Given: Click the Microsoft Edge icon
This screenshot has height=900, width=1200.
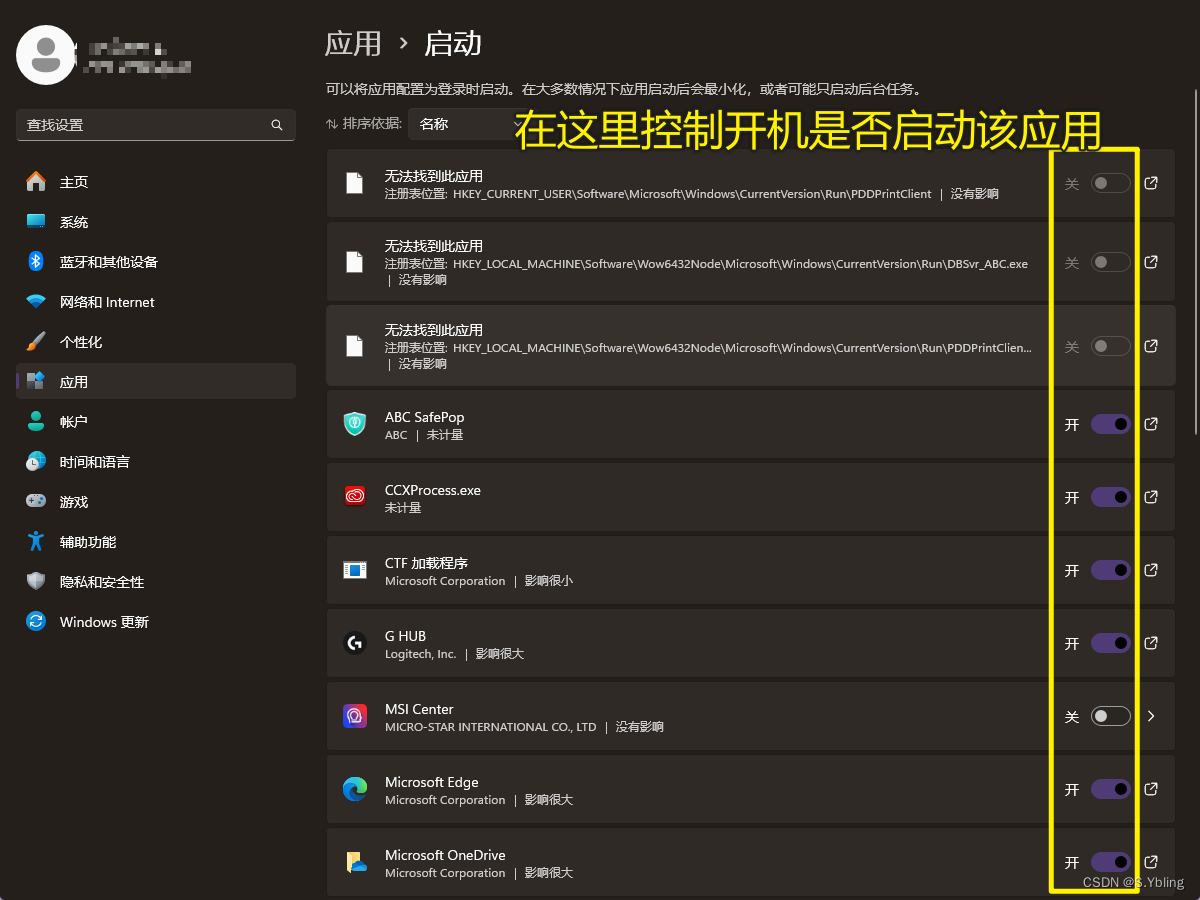Looking at the screenshot, I should click(355, 789).
